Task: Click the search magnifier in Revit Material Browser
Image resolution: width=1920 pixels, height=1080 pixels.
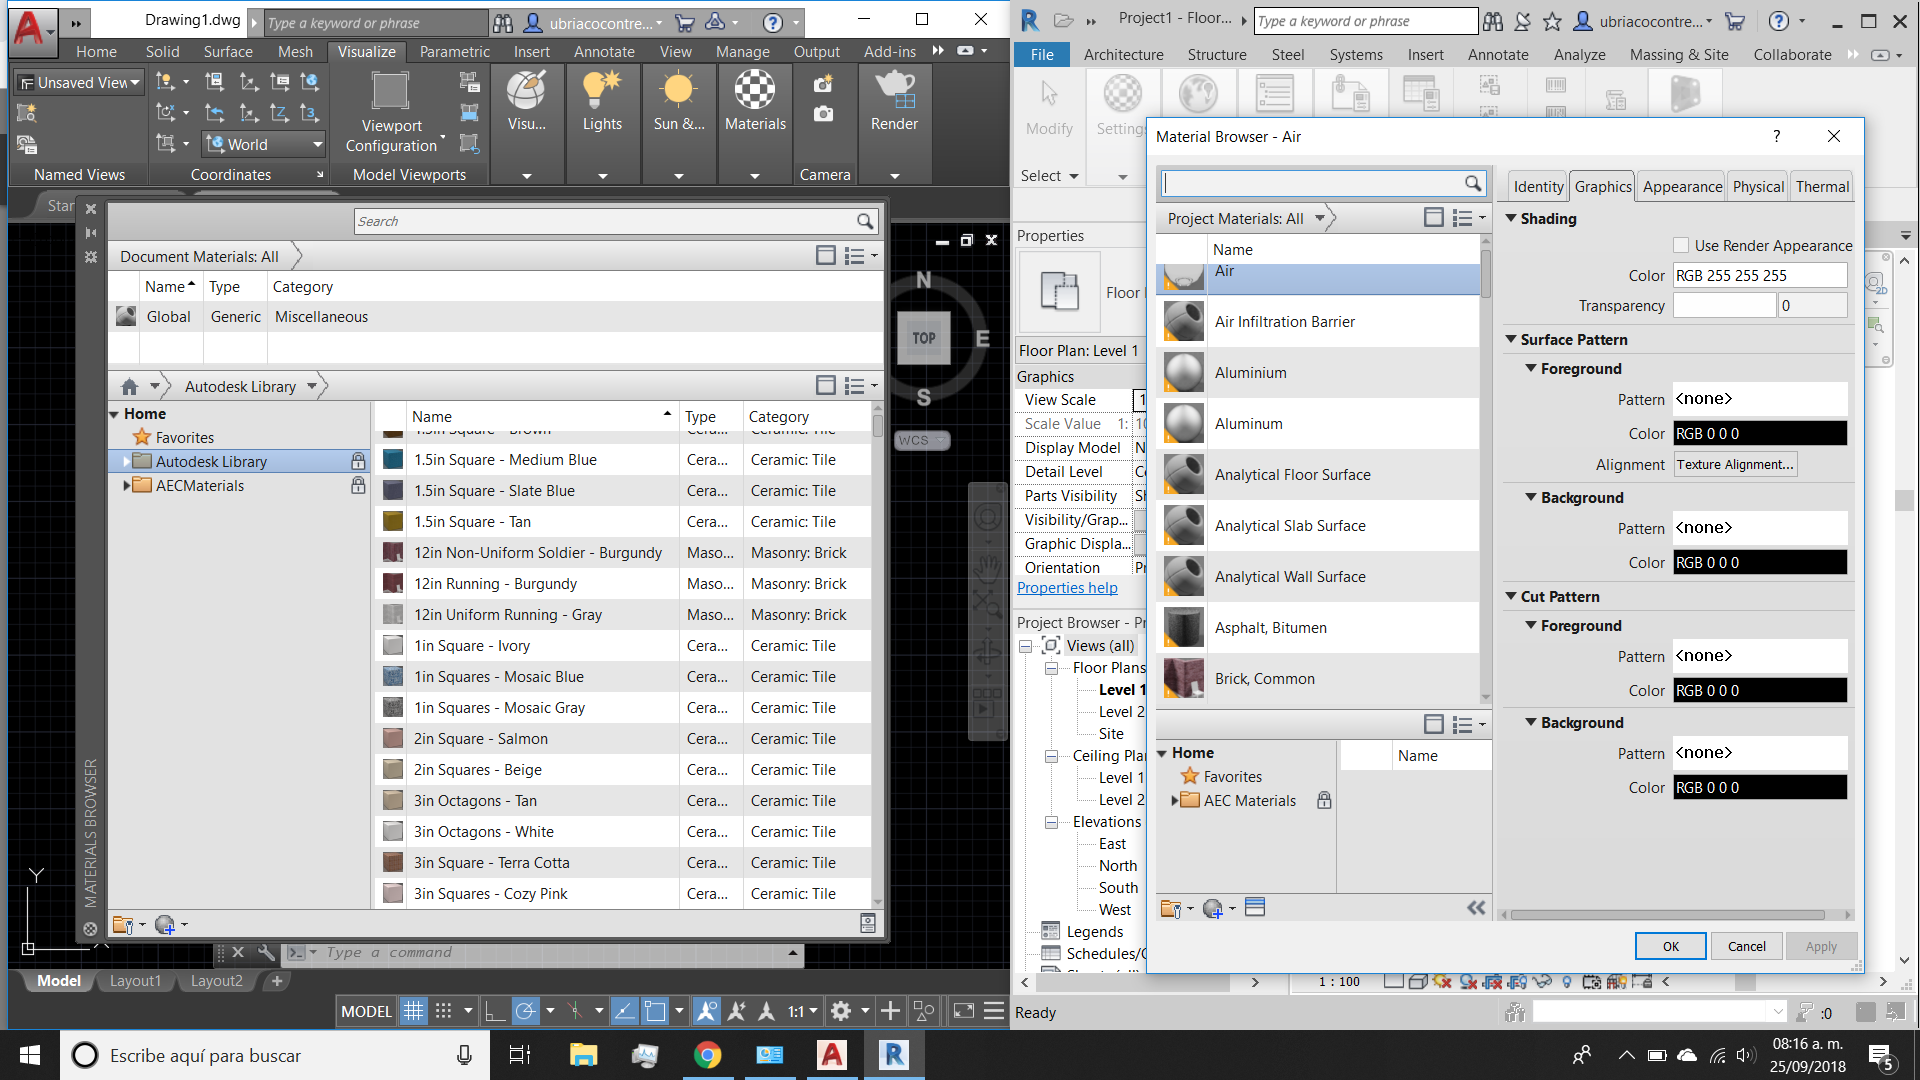Action: pyautogui.click(x=1472, y=183)
